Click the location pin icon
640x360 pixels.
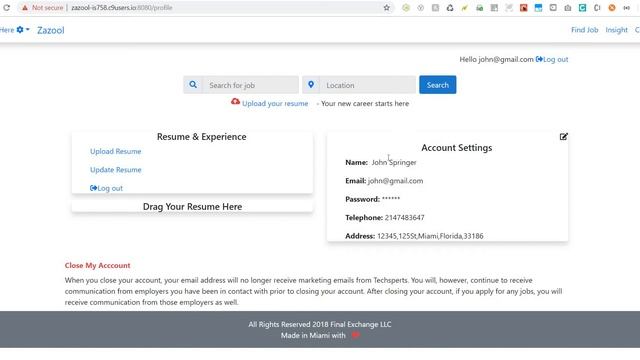pyautogui.click(x=311, y=85)
